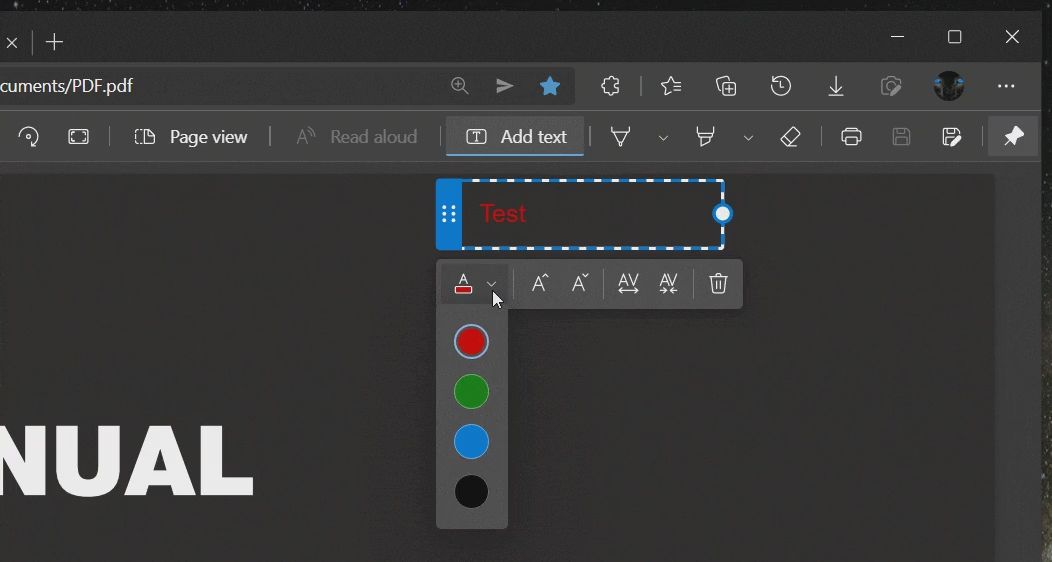The image size is (1052, 562).
Task: Open the Favorites list icon
Action: [671, 86]
